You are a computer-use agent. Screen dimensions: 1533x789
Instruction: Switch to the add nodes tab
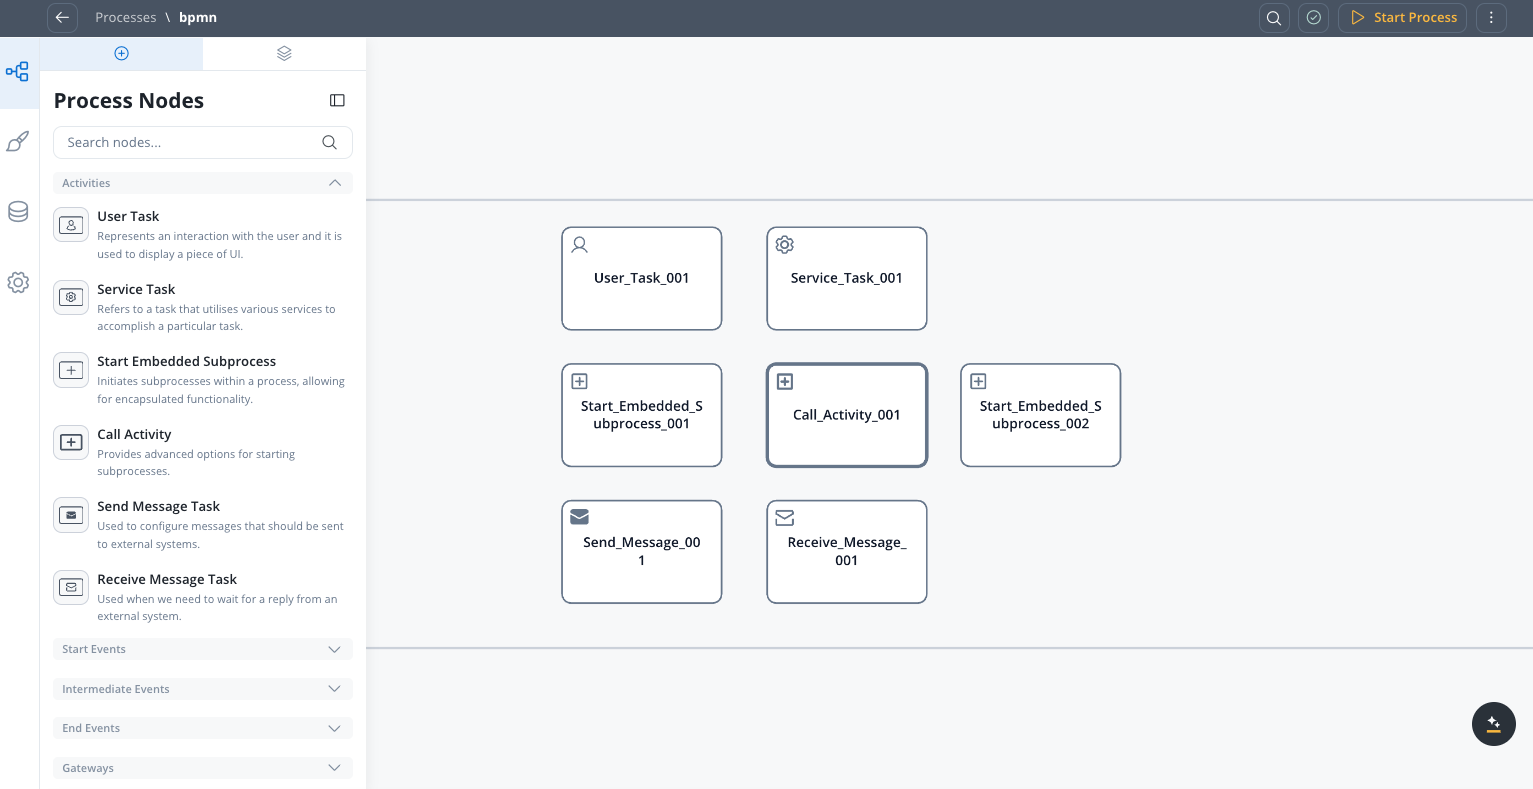[121, 53]
